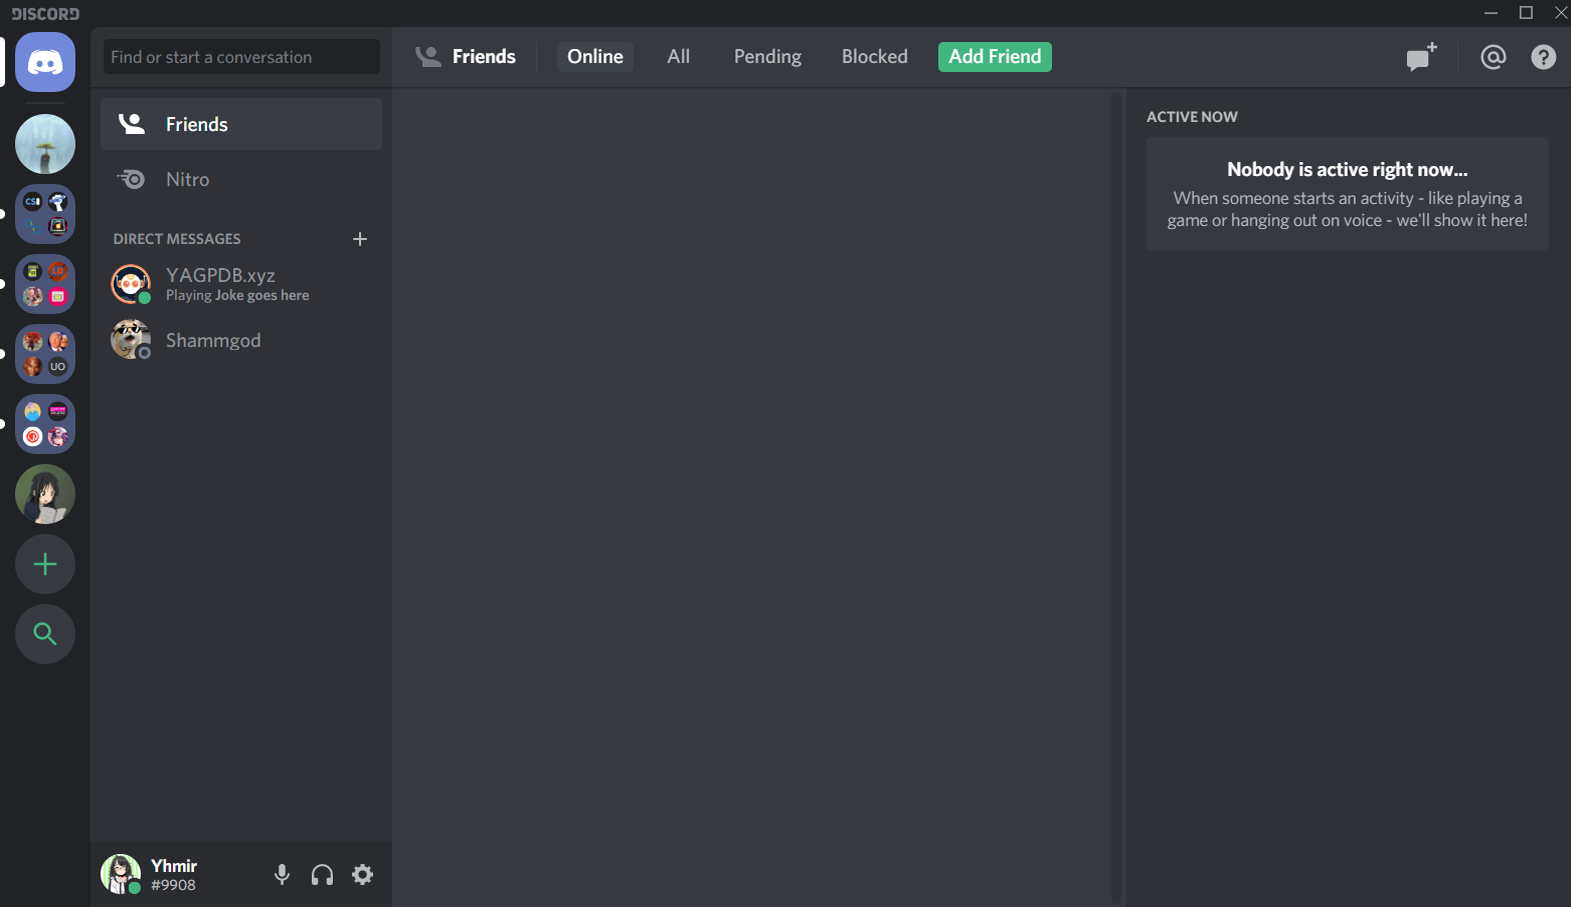The image size is (1571, 907).
Task: Open User Settings gear
Action: coord(362,875)
